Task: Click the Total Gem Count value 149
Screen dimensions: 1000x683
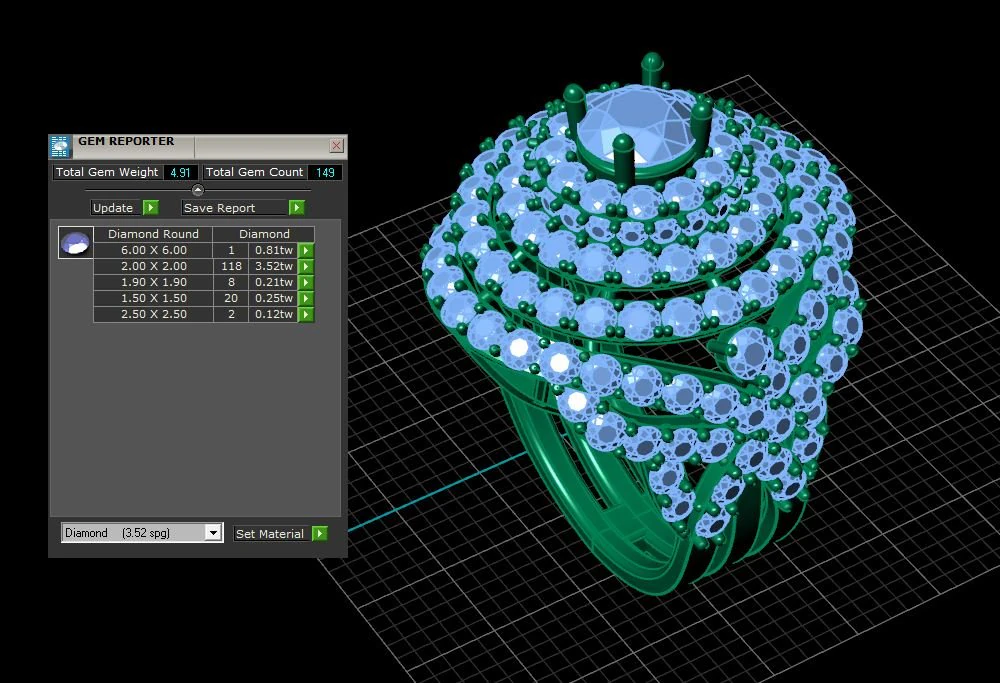Action: (325, 172)
